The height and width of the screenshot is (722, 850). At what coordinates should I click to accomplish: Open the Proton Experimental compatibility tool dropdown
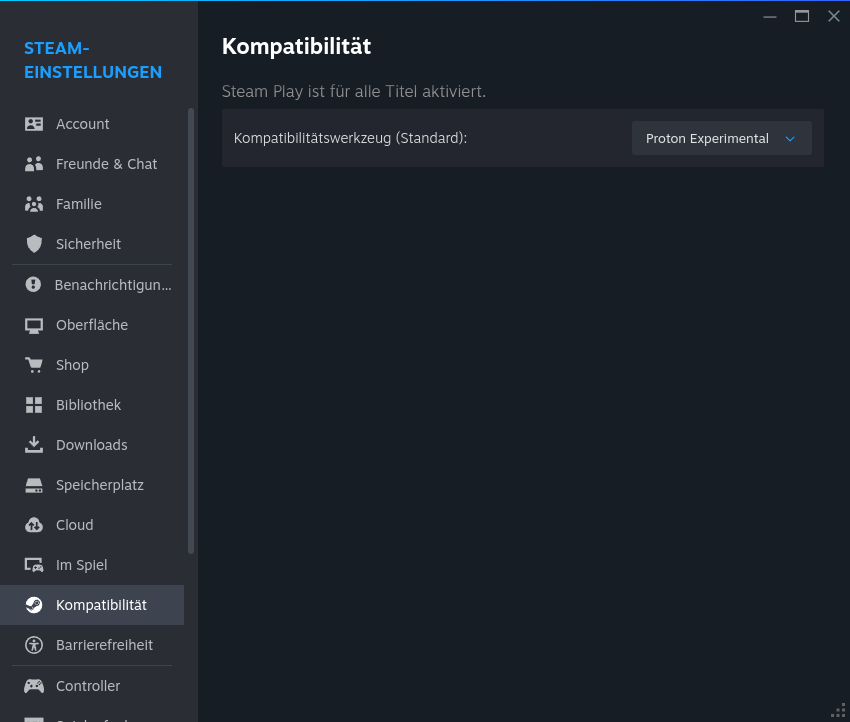722,138
